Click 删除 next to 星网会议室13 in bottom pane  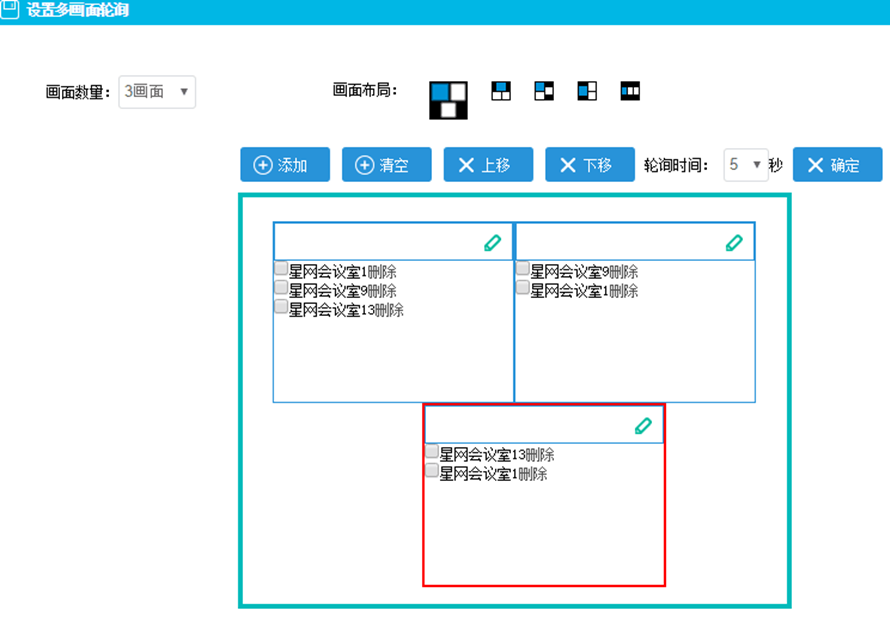[539, 455]
